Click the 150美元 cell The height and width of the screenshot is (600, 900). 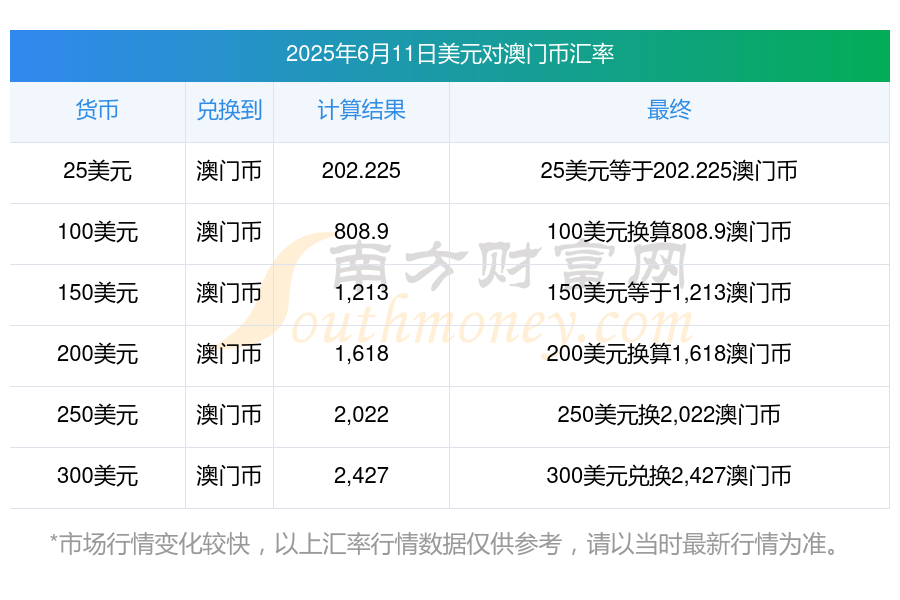97,293
